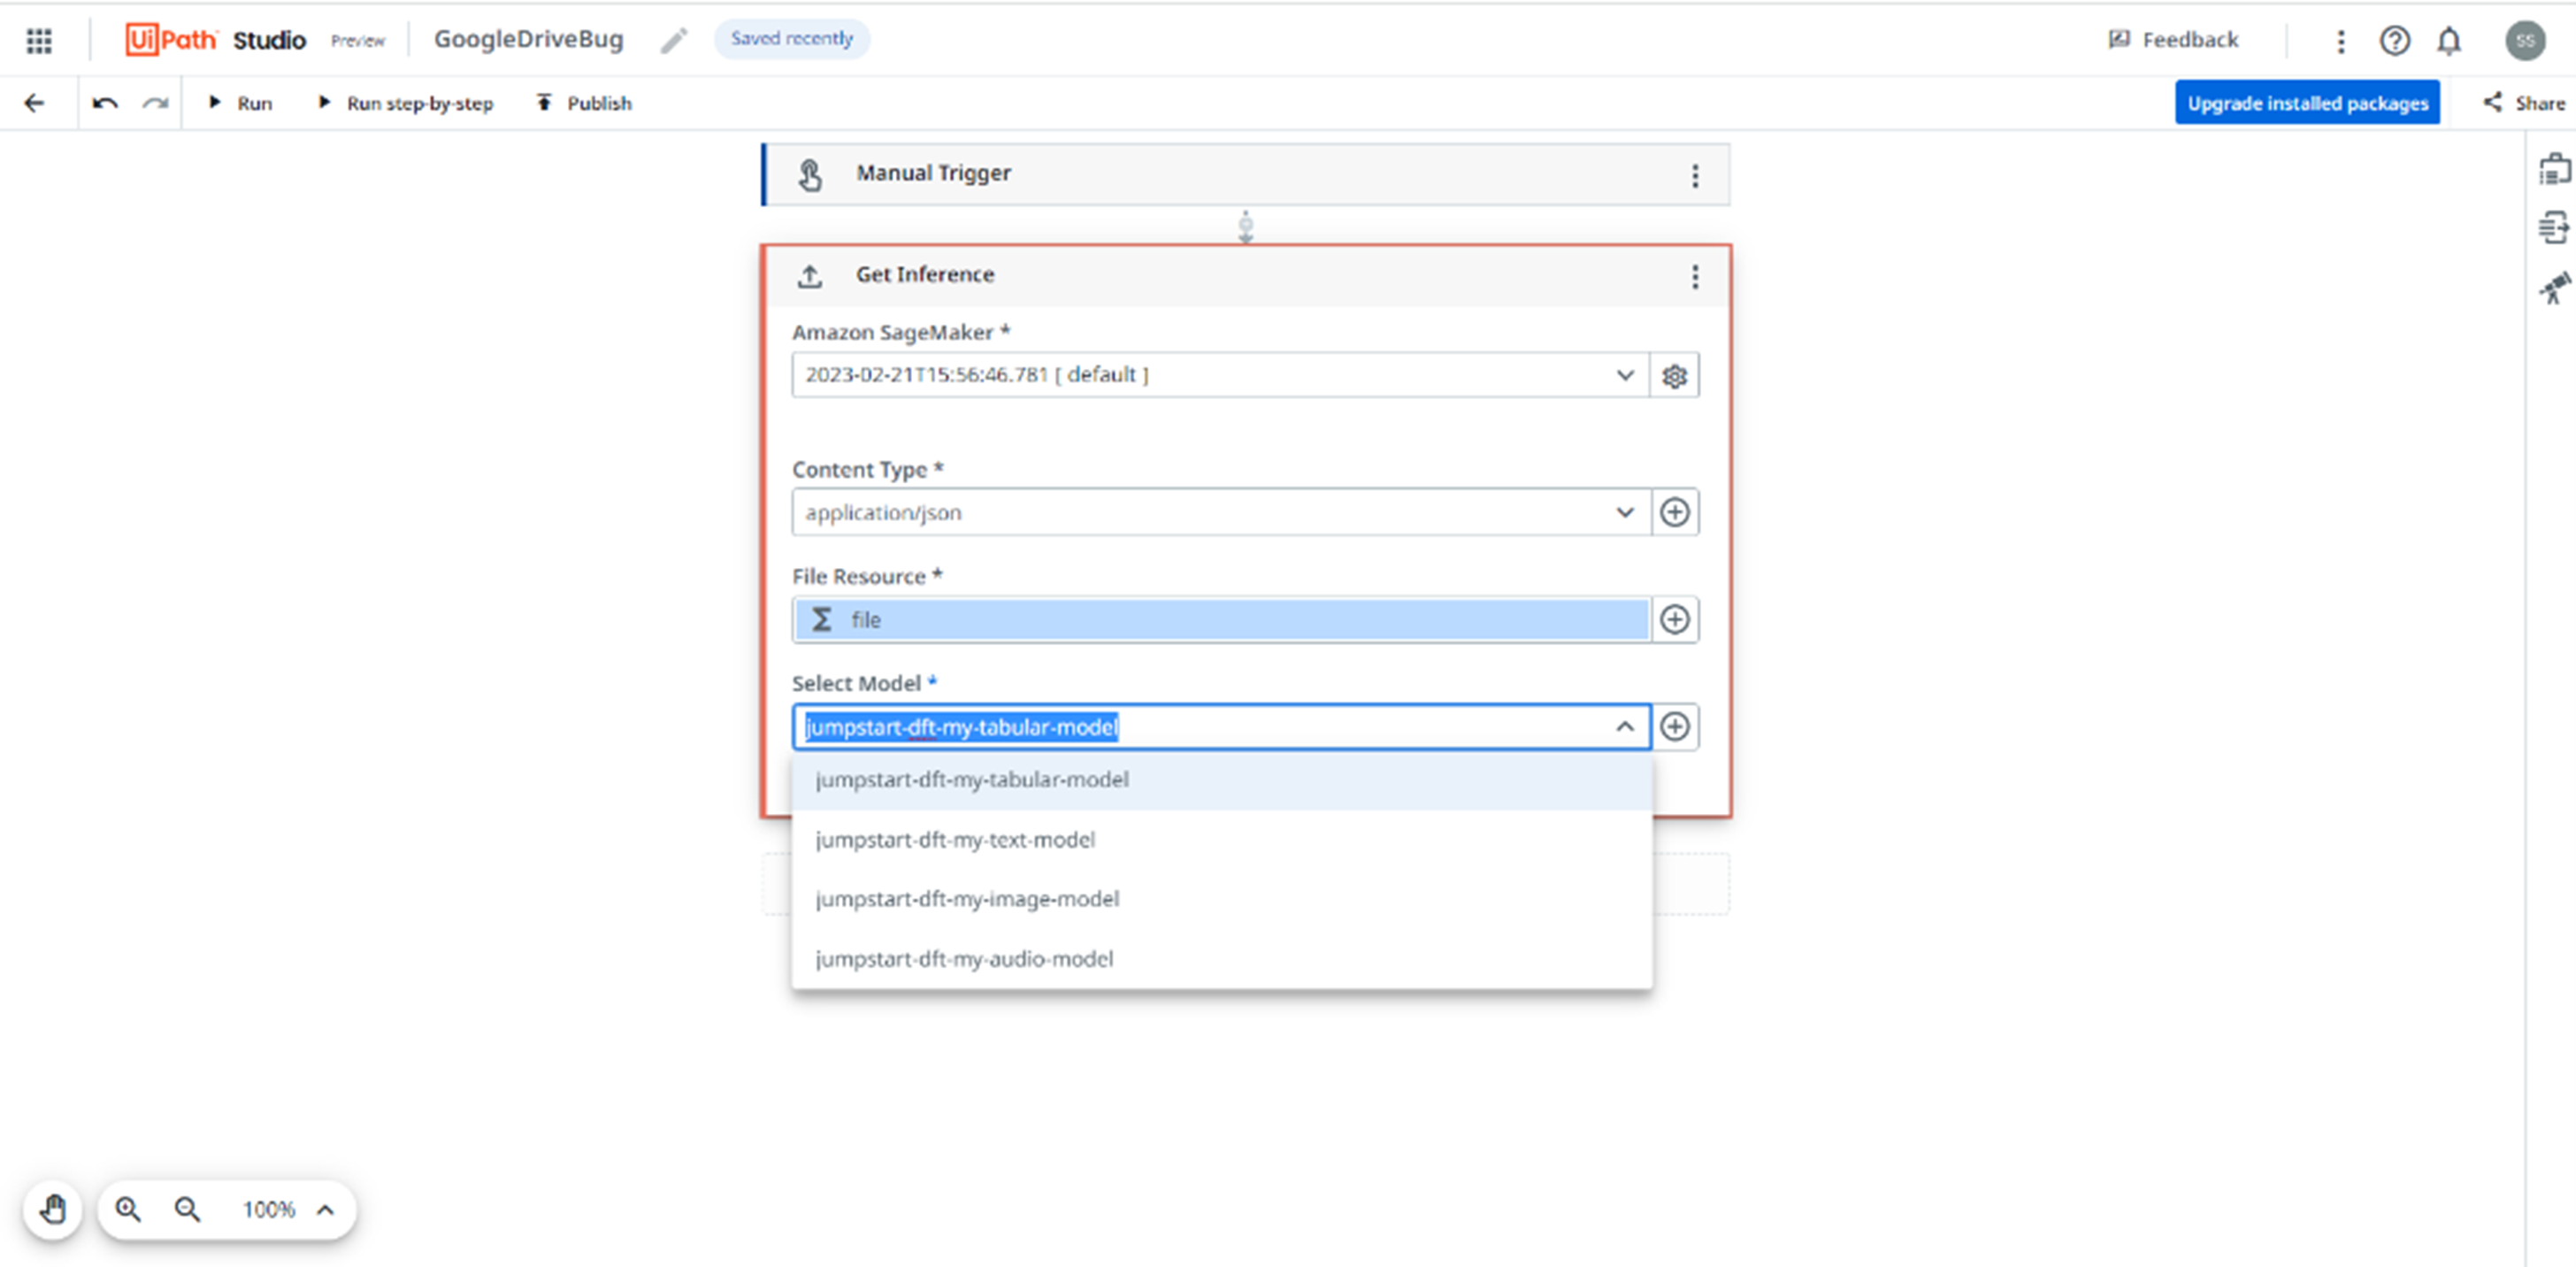Viewport: 2576px width, 1267px height.
Task: Open the SS user avatar menu
Action: click(x=2525, y=40)
